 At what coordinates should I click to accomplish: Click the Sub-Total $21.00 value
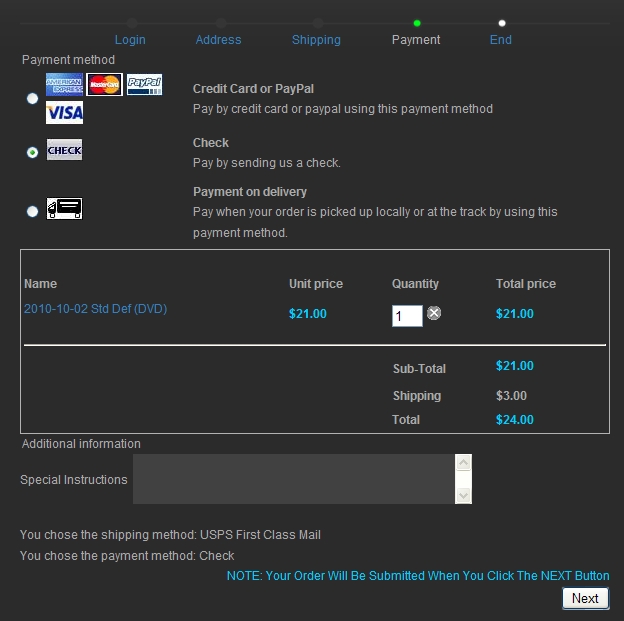pyautogui.click(x=515, y=366)
